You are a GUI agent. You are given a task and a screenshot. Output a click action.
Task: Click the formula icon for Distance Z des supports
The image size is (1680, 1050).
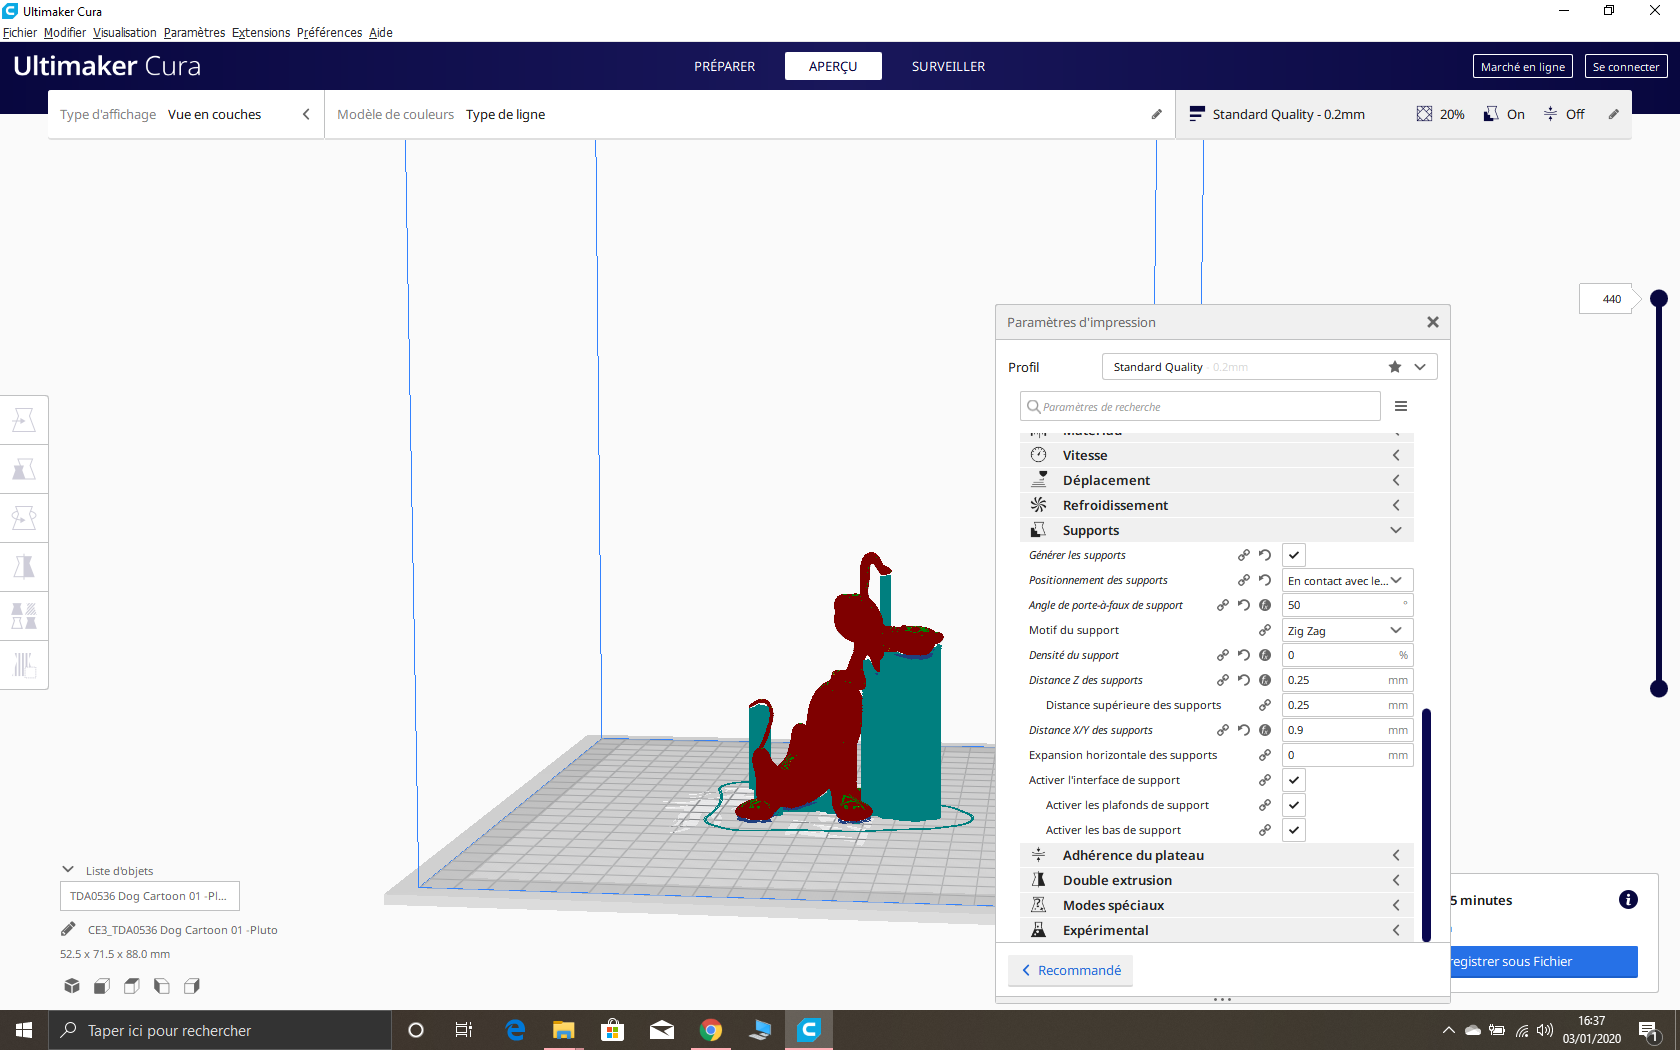point(1265,680)
